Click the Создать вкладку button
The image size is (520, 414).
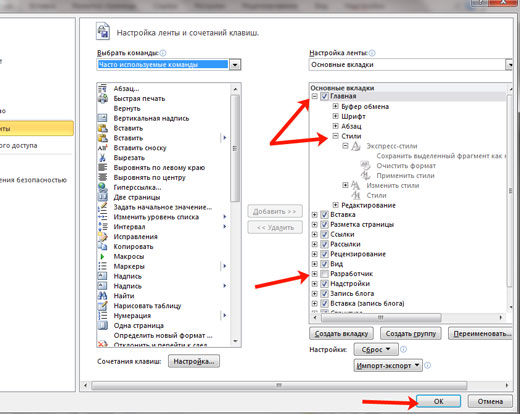click(341, 333)
